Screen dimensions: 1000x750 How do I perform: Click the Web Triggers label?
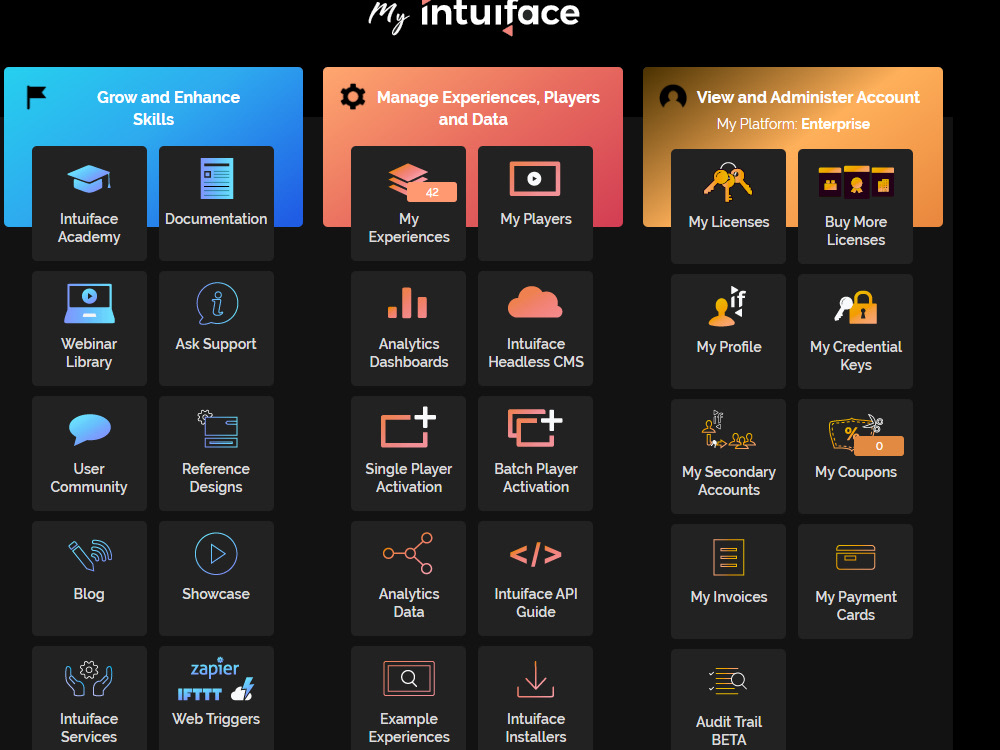216,719
